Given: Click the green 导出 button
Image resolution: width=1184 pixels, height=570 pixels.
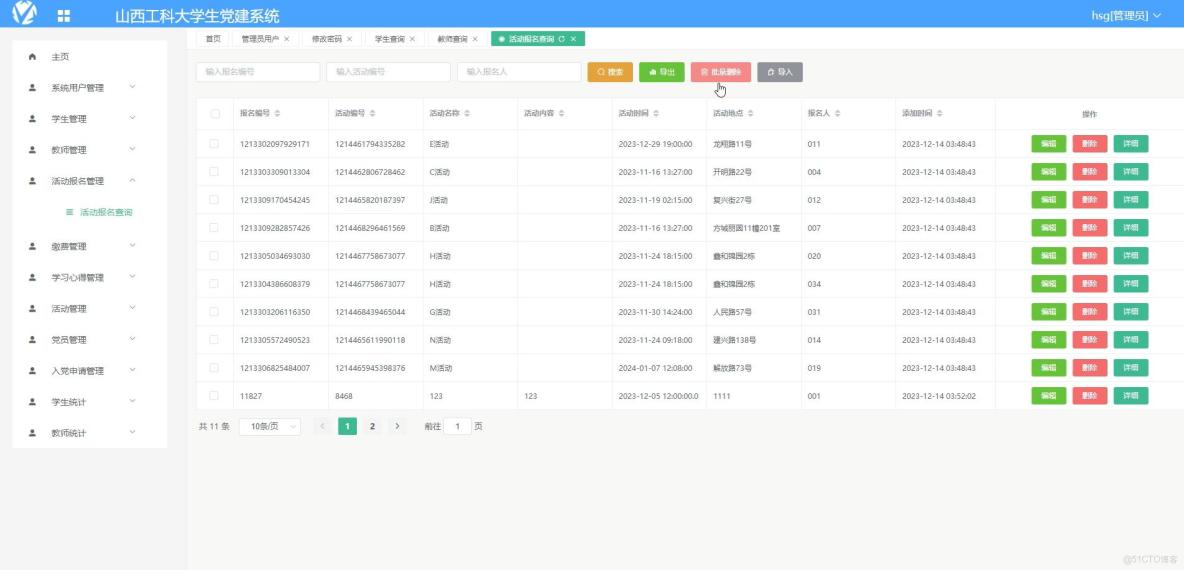Looking at the screenshot, I should pyautogui.click(x=661, y=72).
